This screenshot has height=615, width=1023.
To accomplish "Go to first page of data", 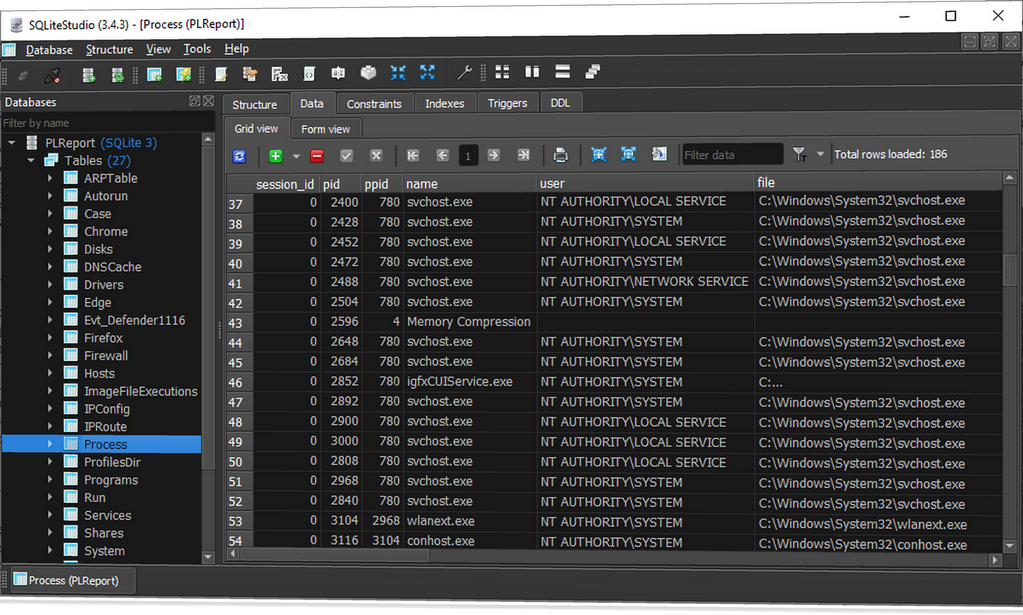I will pyautogui.click(x=413, y=155).
